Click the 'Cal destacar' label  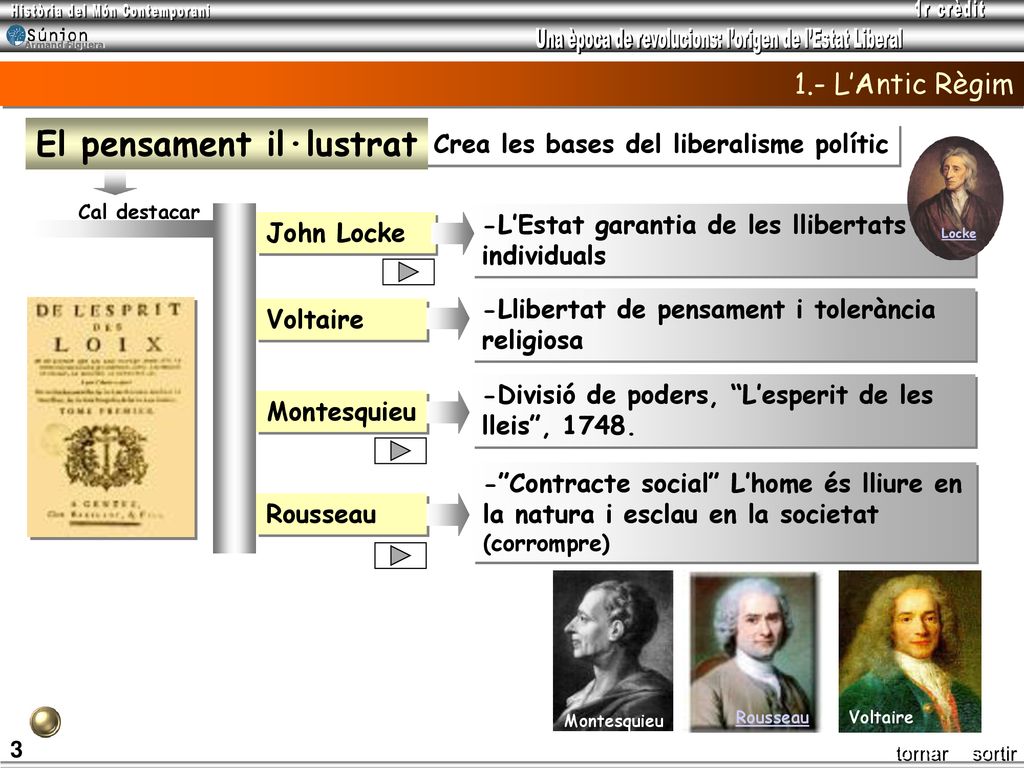coord(138,212)
